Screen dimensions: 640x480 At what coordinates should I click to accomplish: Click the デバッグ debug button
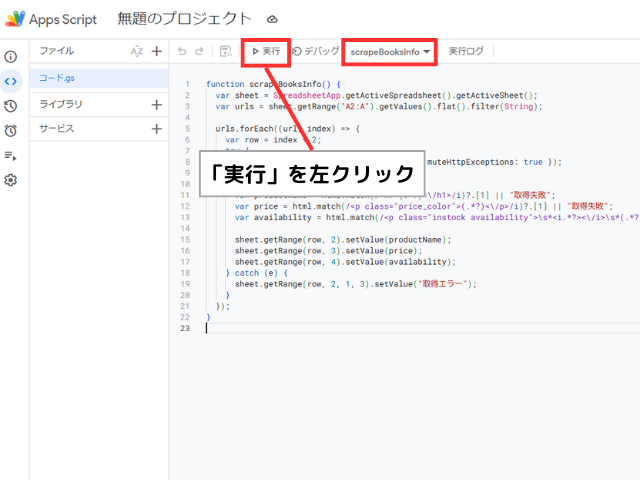coord(315,51)
